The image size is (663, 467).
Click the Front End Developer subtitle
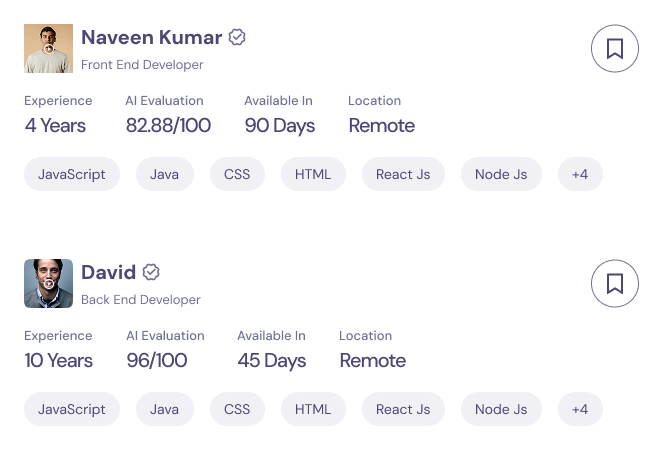pyautogui.click(x=142, y=65)
